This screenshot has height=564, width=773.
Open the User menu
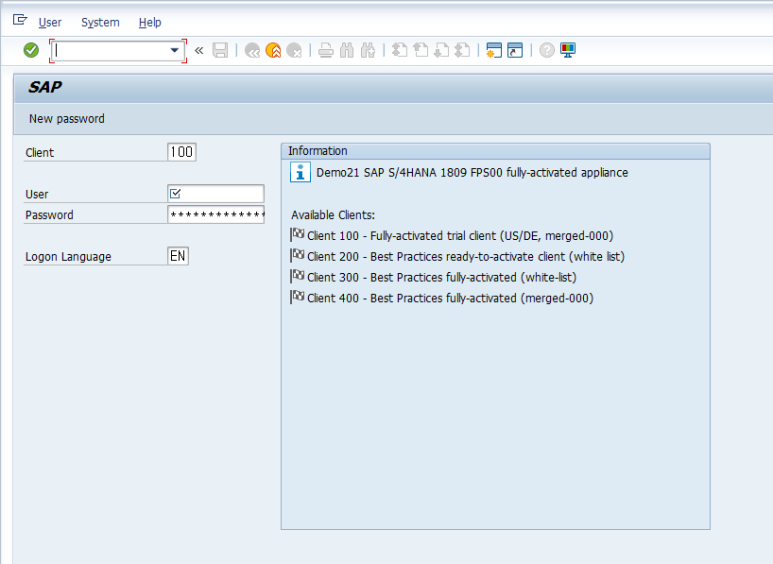50,23
